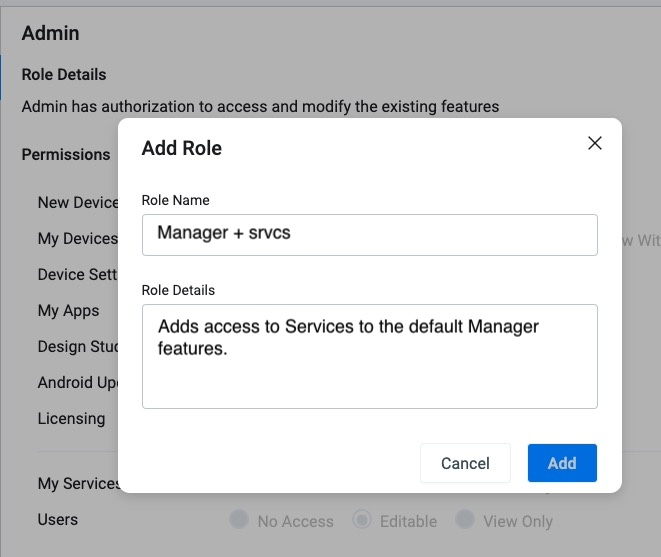This screenshot has height=557, width=661.
Task: Select the My Apps permission row
Action: click(x=68, y=310)
